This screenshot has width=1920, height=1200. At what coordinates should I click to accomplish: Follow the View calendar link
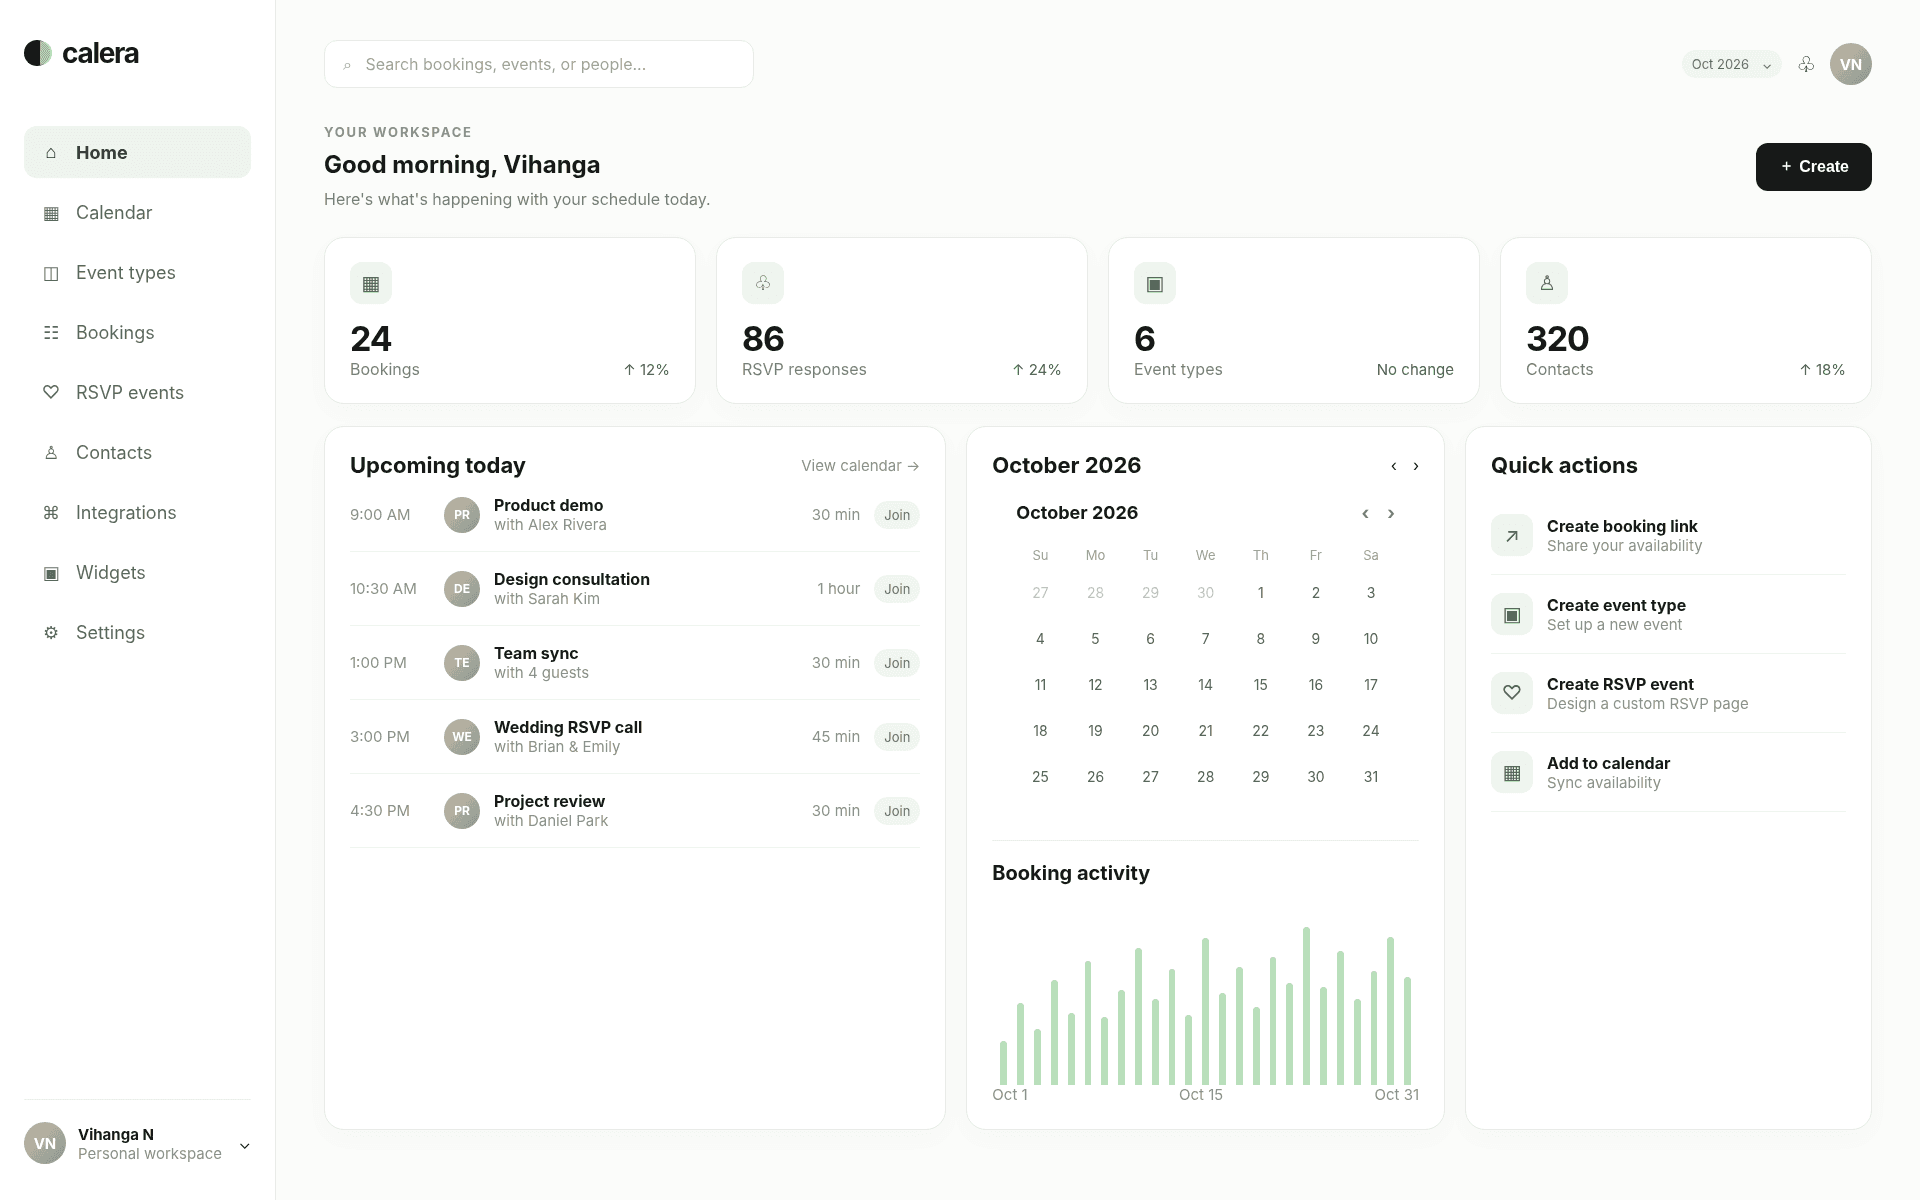[x=860, y=466]
